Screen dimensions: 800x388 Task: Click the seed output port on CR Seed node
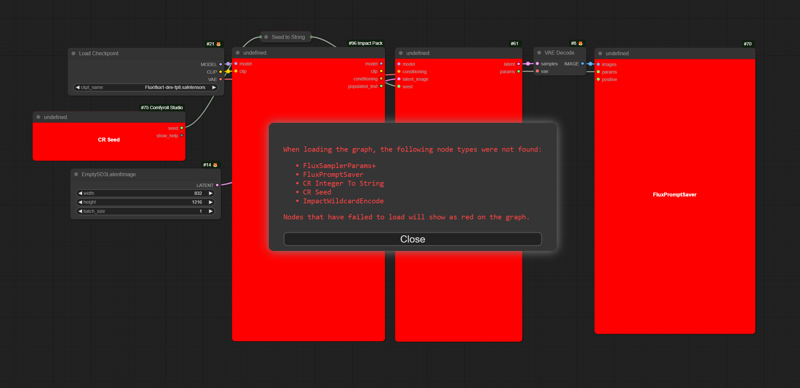click(x=182, y=128)
